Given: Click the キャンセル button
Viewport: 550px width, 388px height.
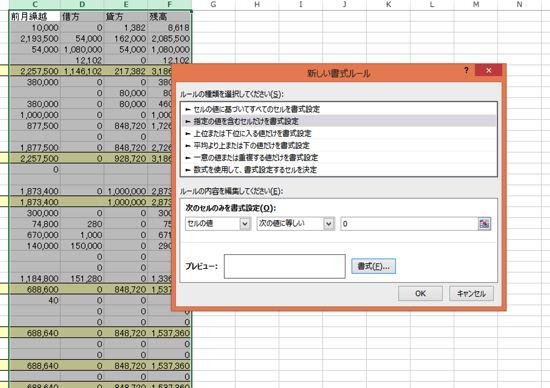Looking at the screenshot, I should tap(471, 293).
